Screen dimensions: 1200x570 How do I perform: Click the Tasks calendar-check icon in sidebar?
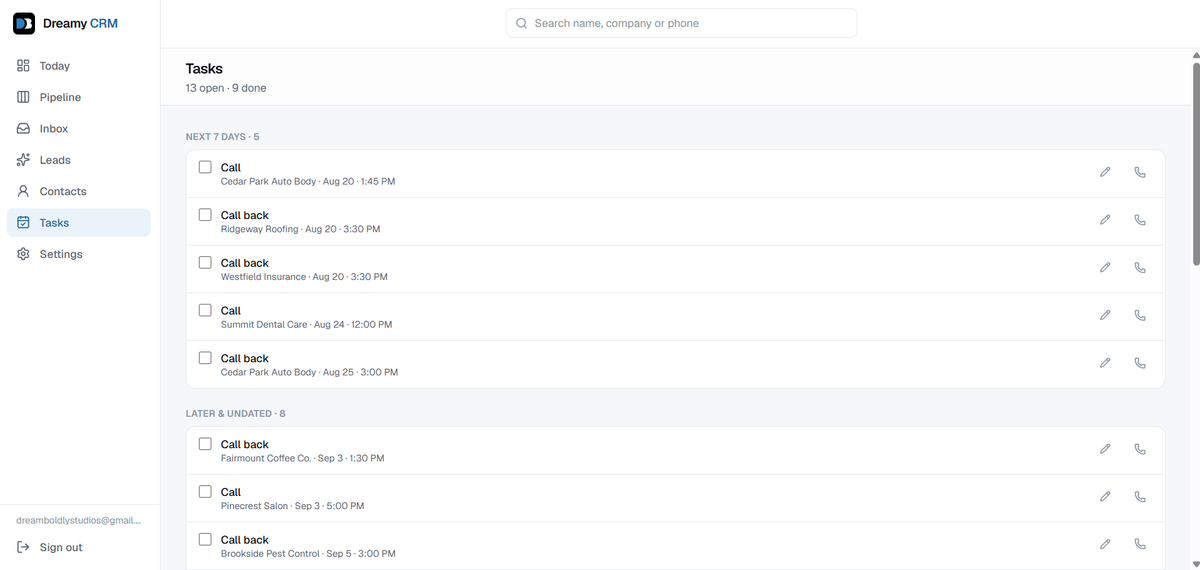(x=24, y=223)
